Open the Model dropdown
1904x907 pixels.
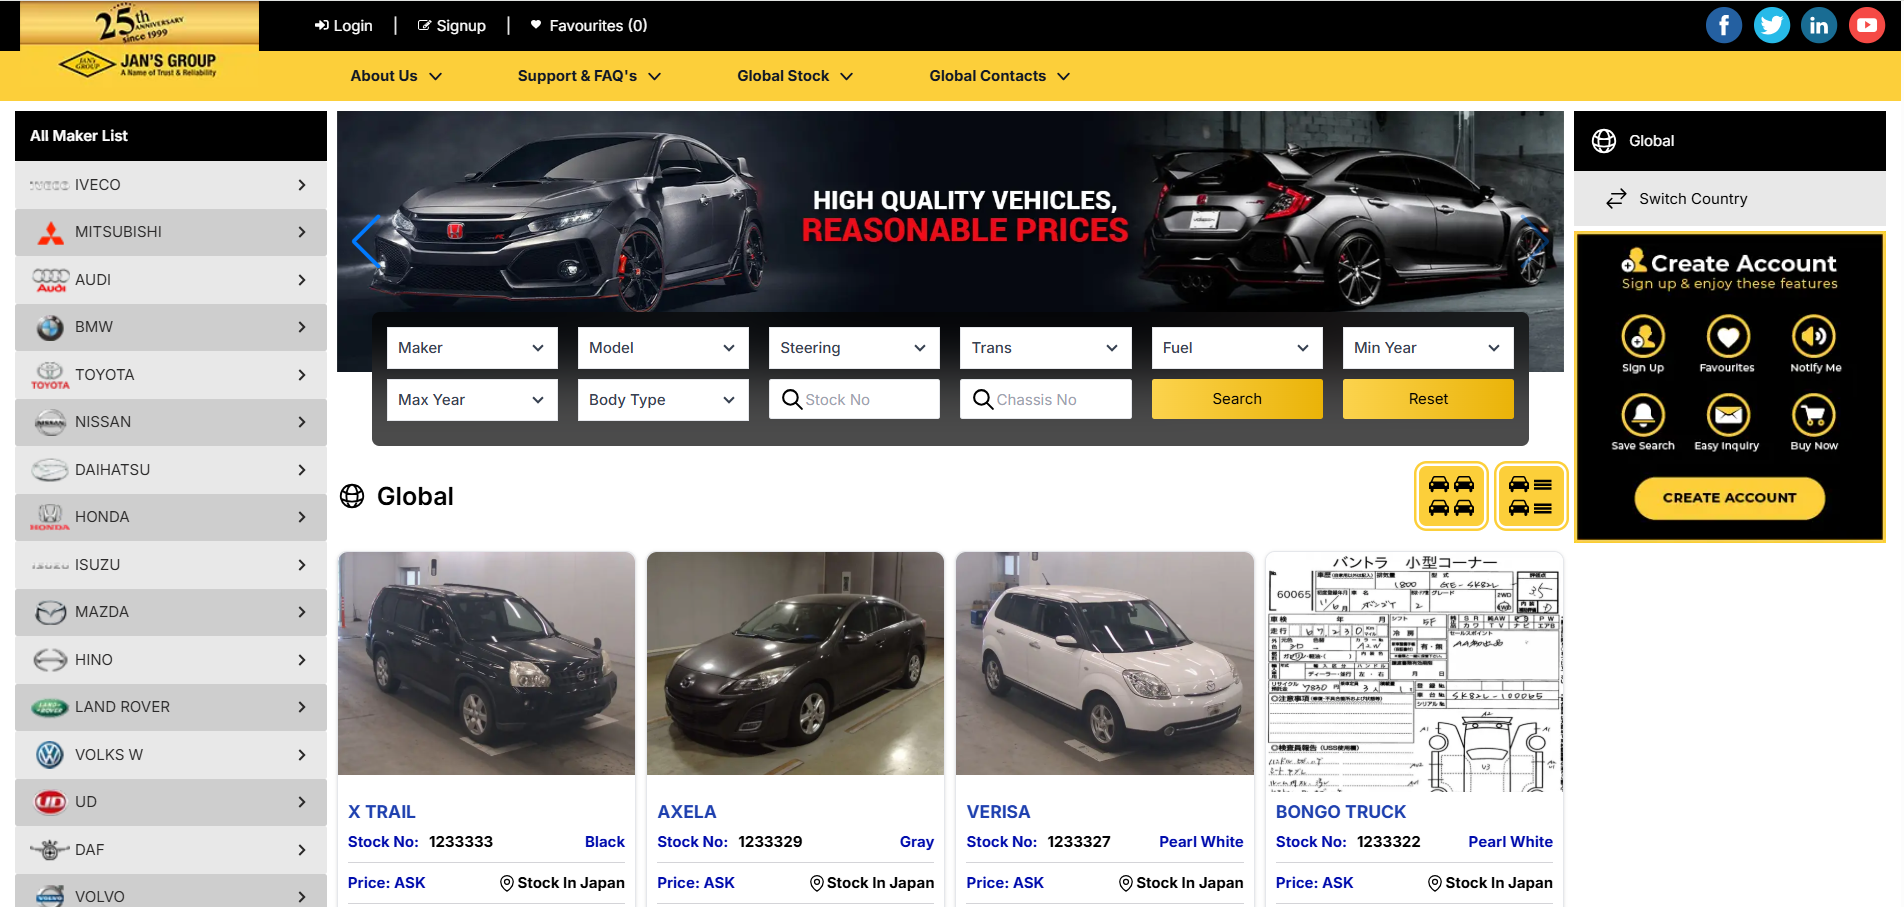663,348
